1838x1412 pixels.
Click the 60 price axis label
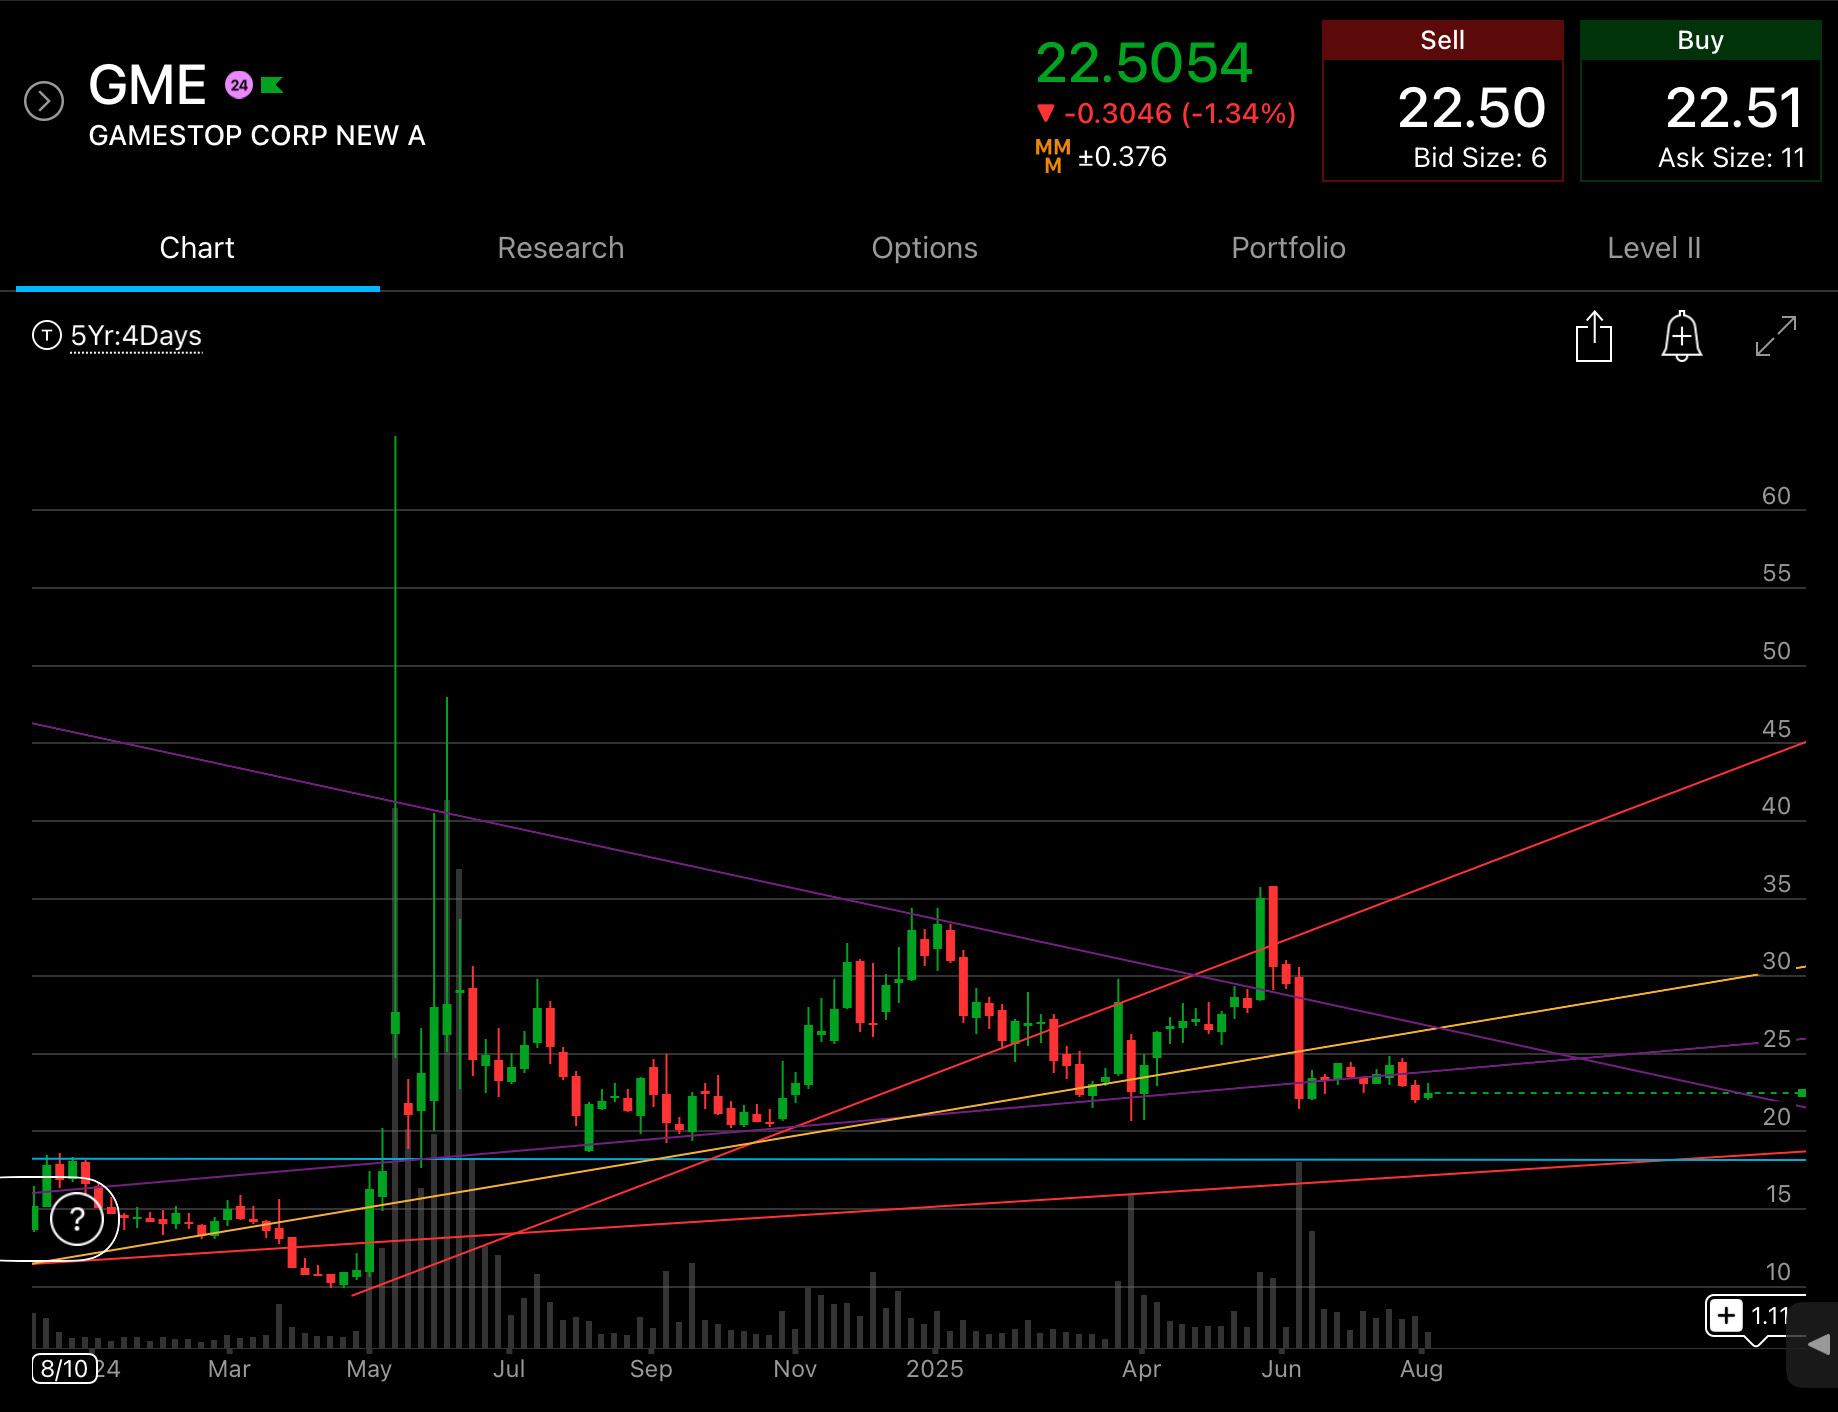(x=1776, y=496)
